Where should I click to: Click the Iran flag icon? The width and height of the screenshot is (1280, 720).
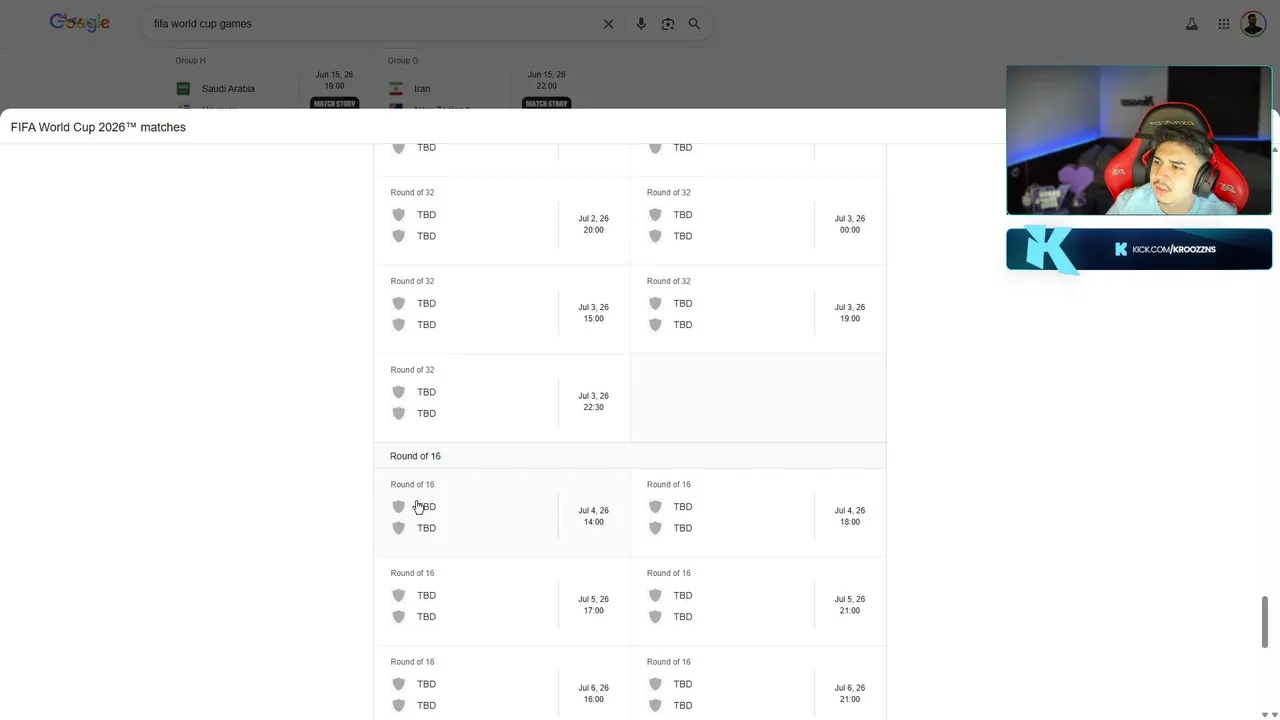pos(396,89)
